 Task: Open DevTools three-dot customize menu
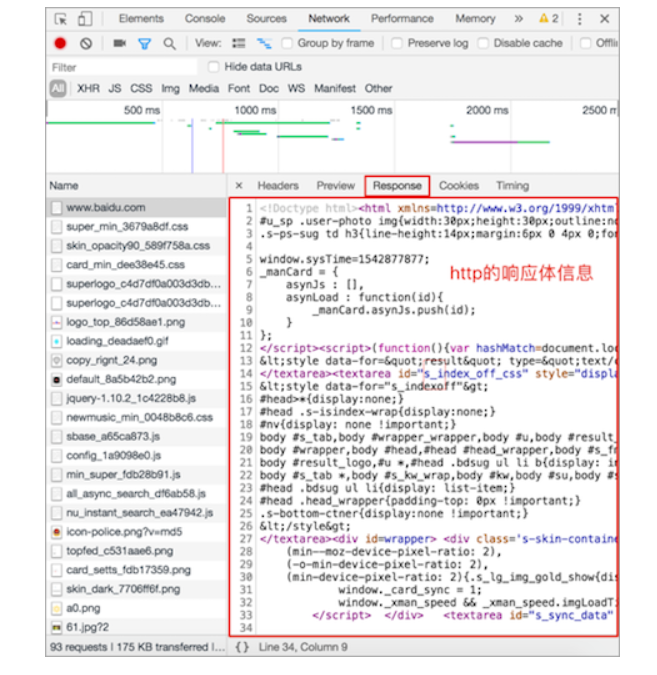tap(580, 19)
